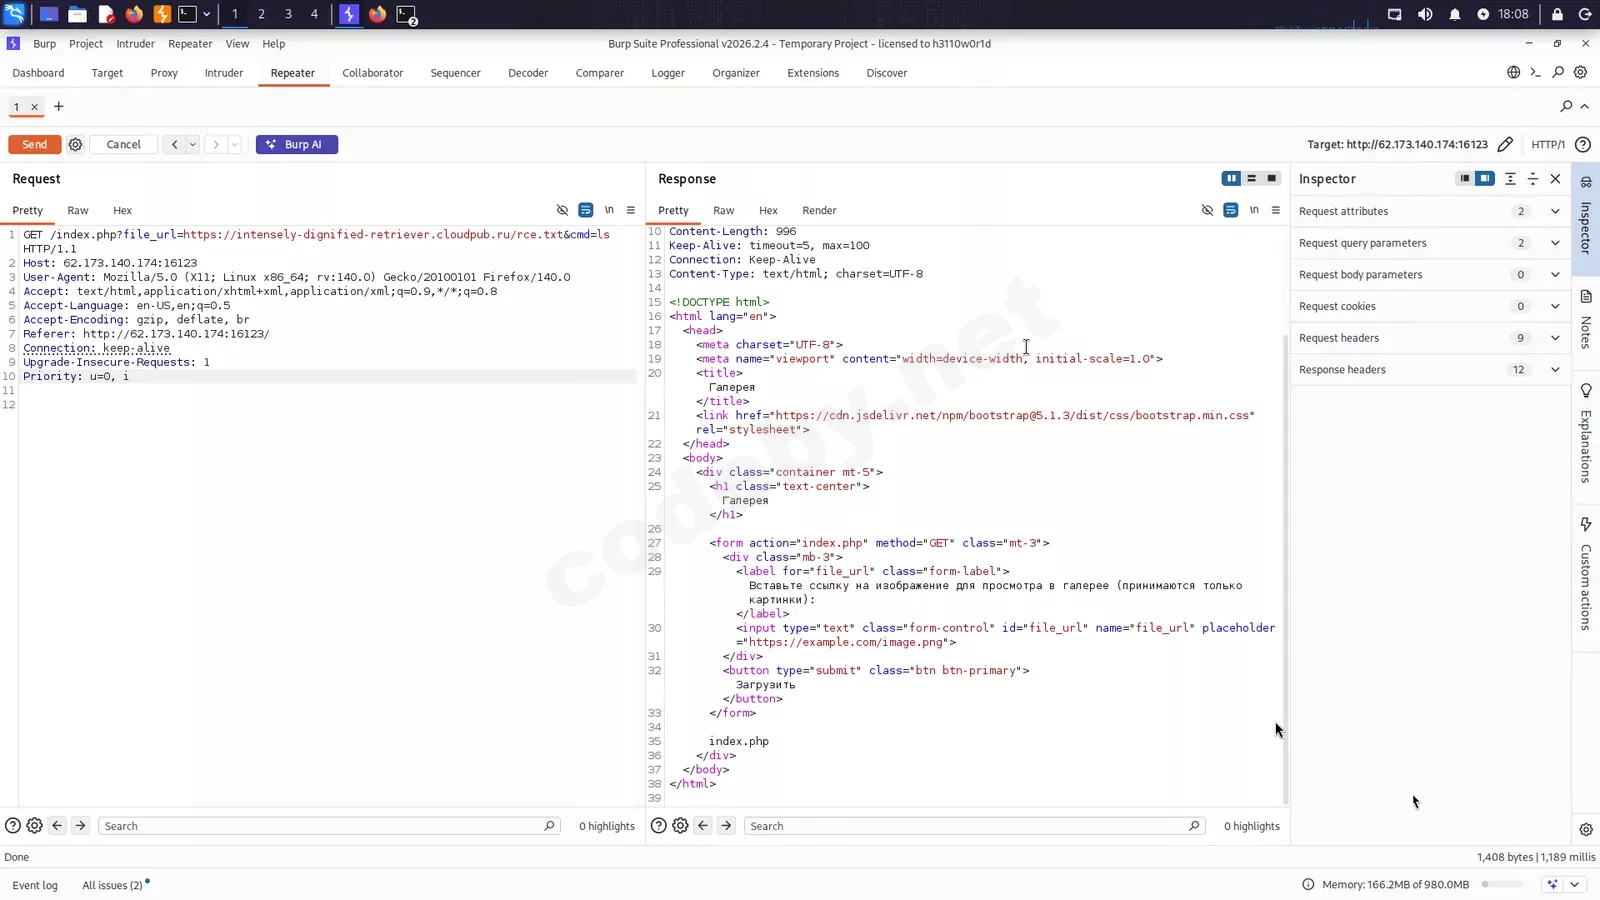
Task: Open Repeater send options gear next to Send
Action: 75,144
